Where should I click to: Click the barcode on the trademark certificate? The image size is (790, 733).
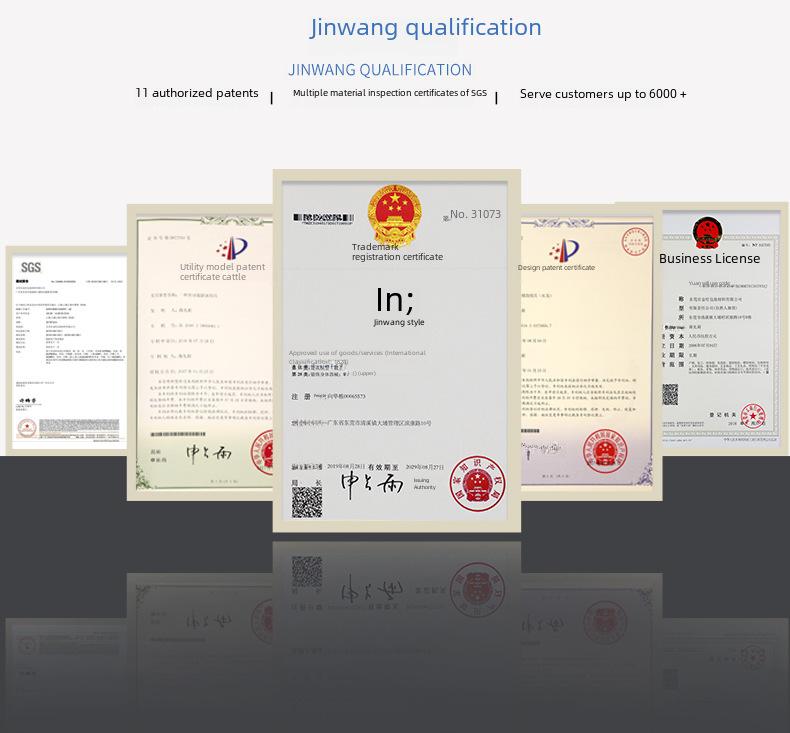pos(324,219)
